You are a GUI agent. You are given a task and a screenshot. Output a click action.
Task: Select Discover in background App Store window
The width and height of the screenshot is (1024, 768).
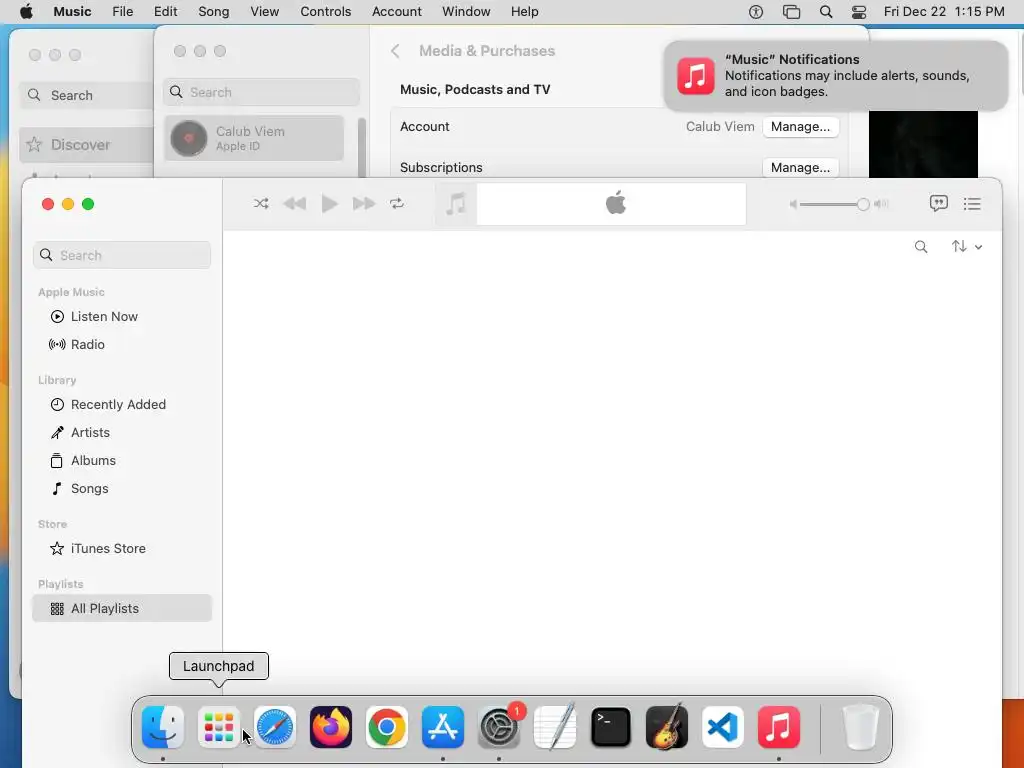tap(86, 144)
